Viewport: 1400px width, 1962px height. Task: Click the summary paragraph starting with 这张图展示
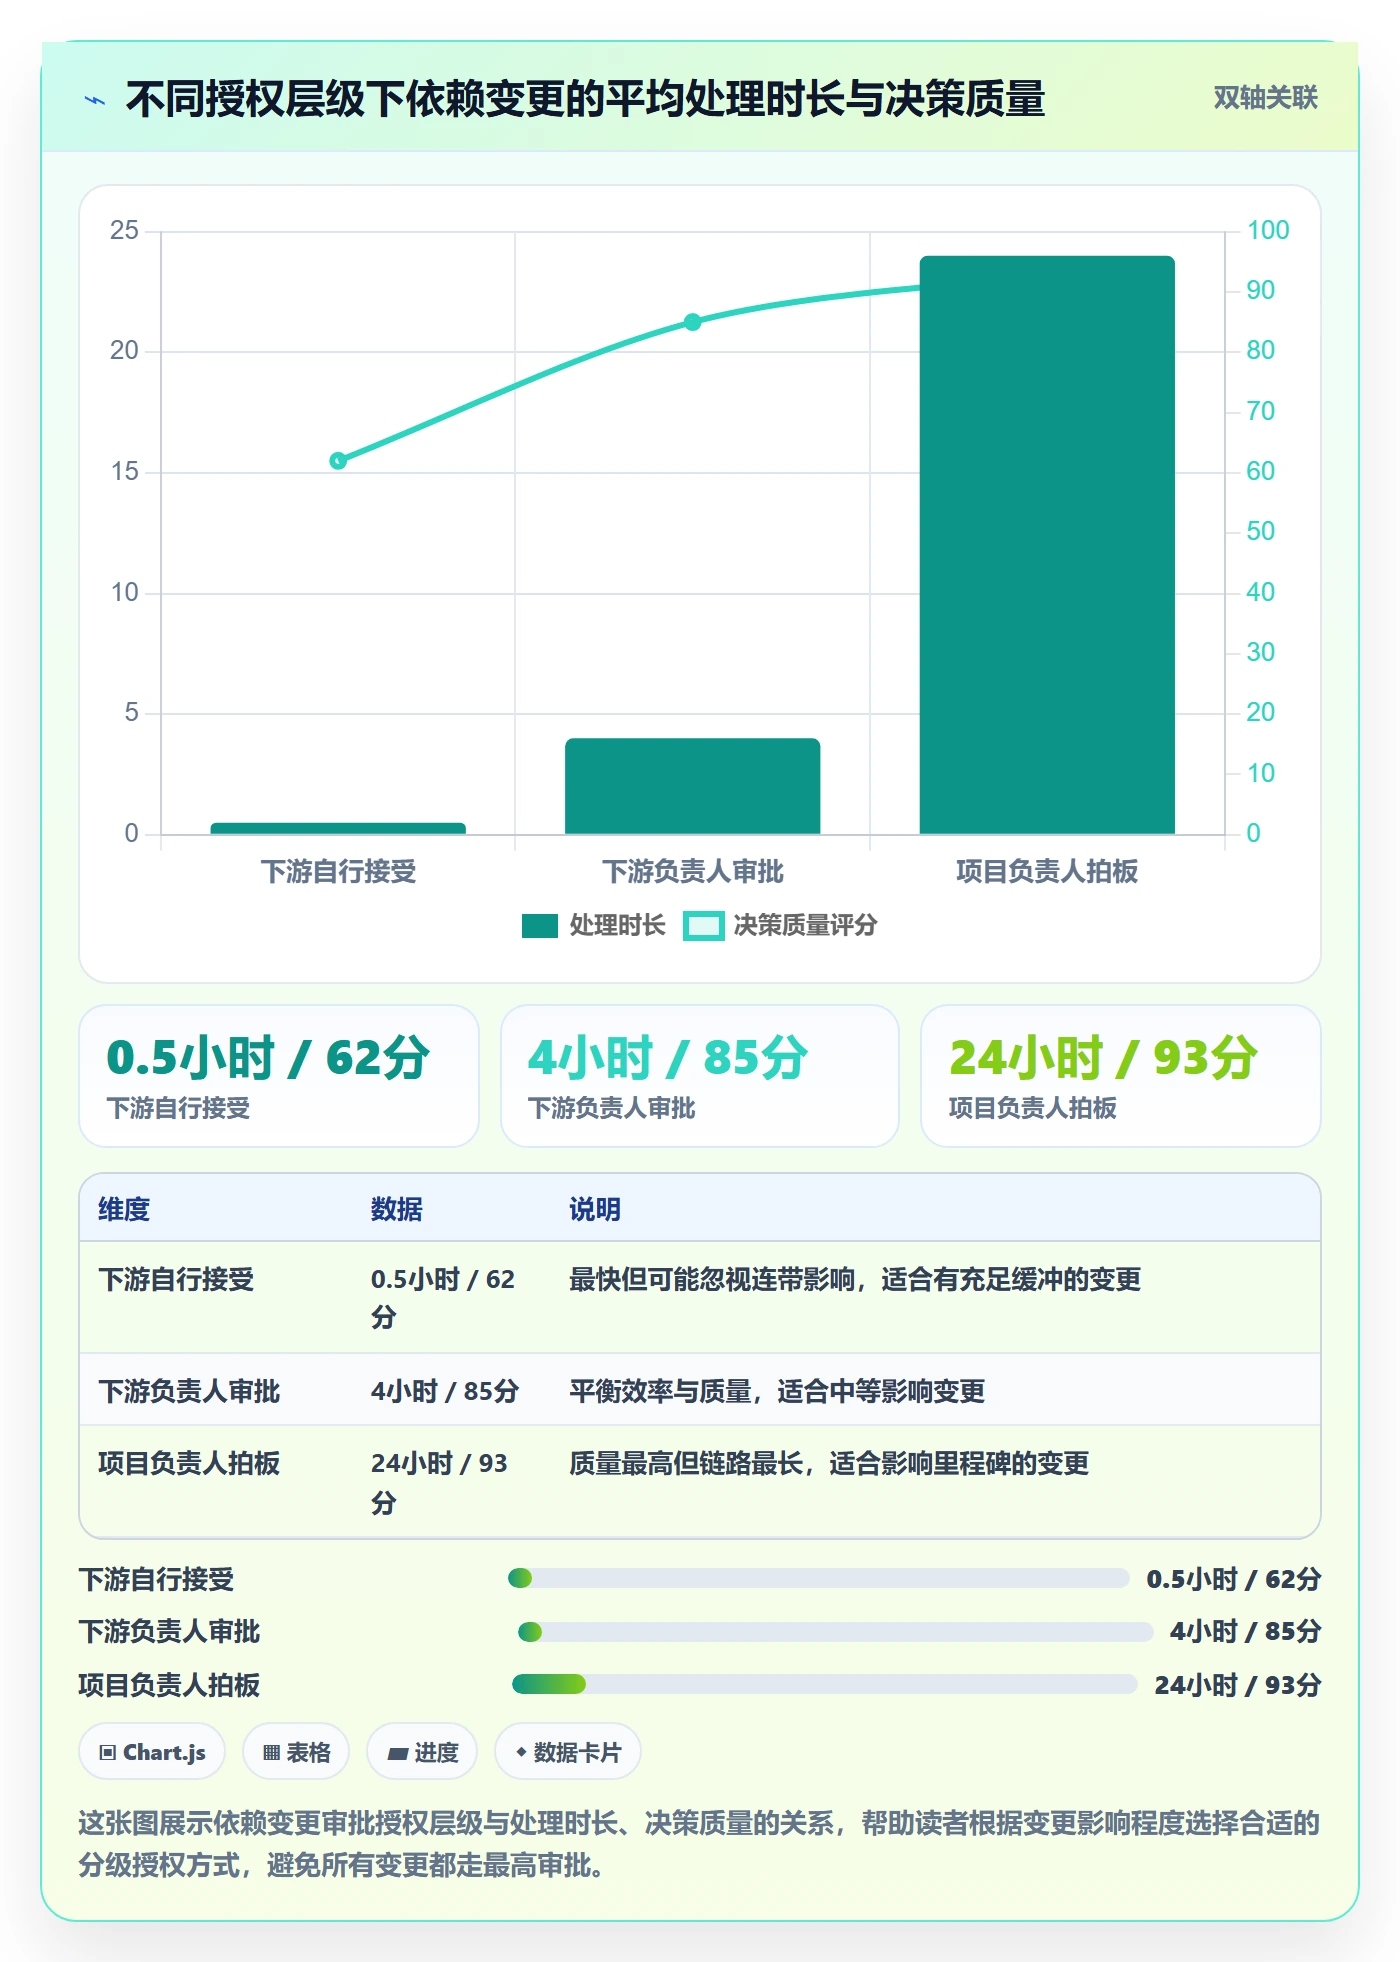(x=700, y=1844)
